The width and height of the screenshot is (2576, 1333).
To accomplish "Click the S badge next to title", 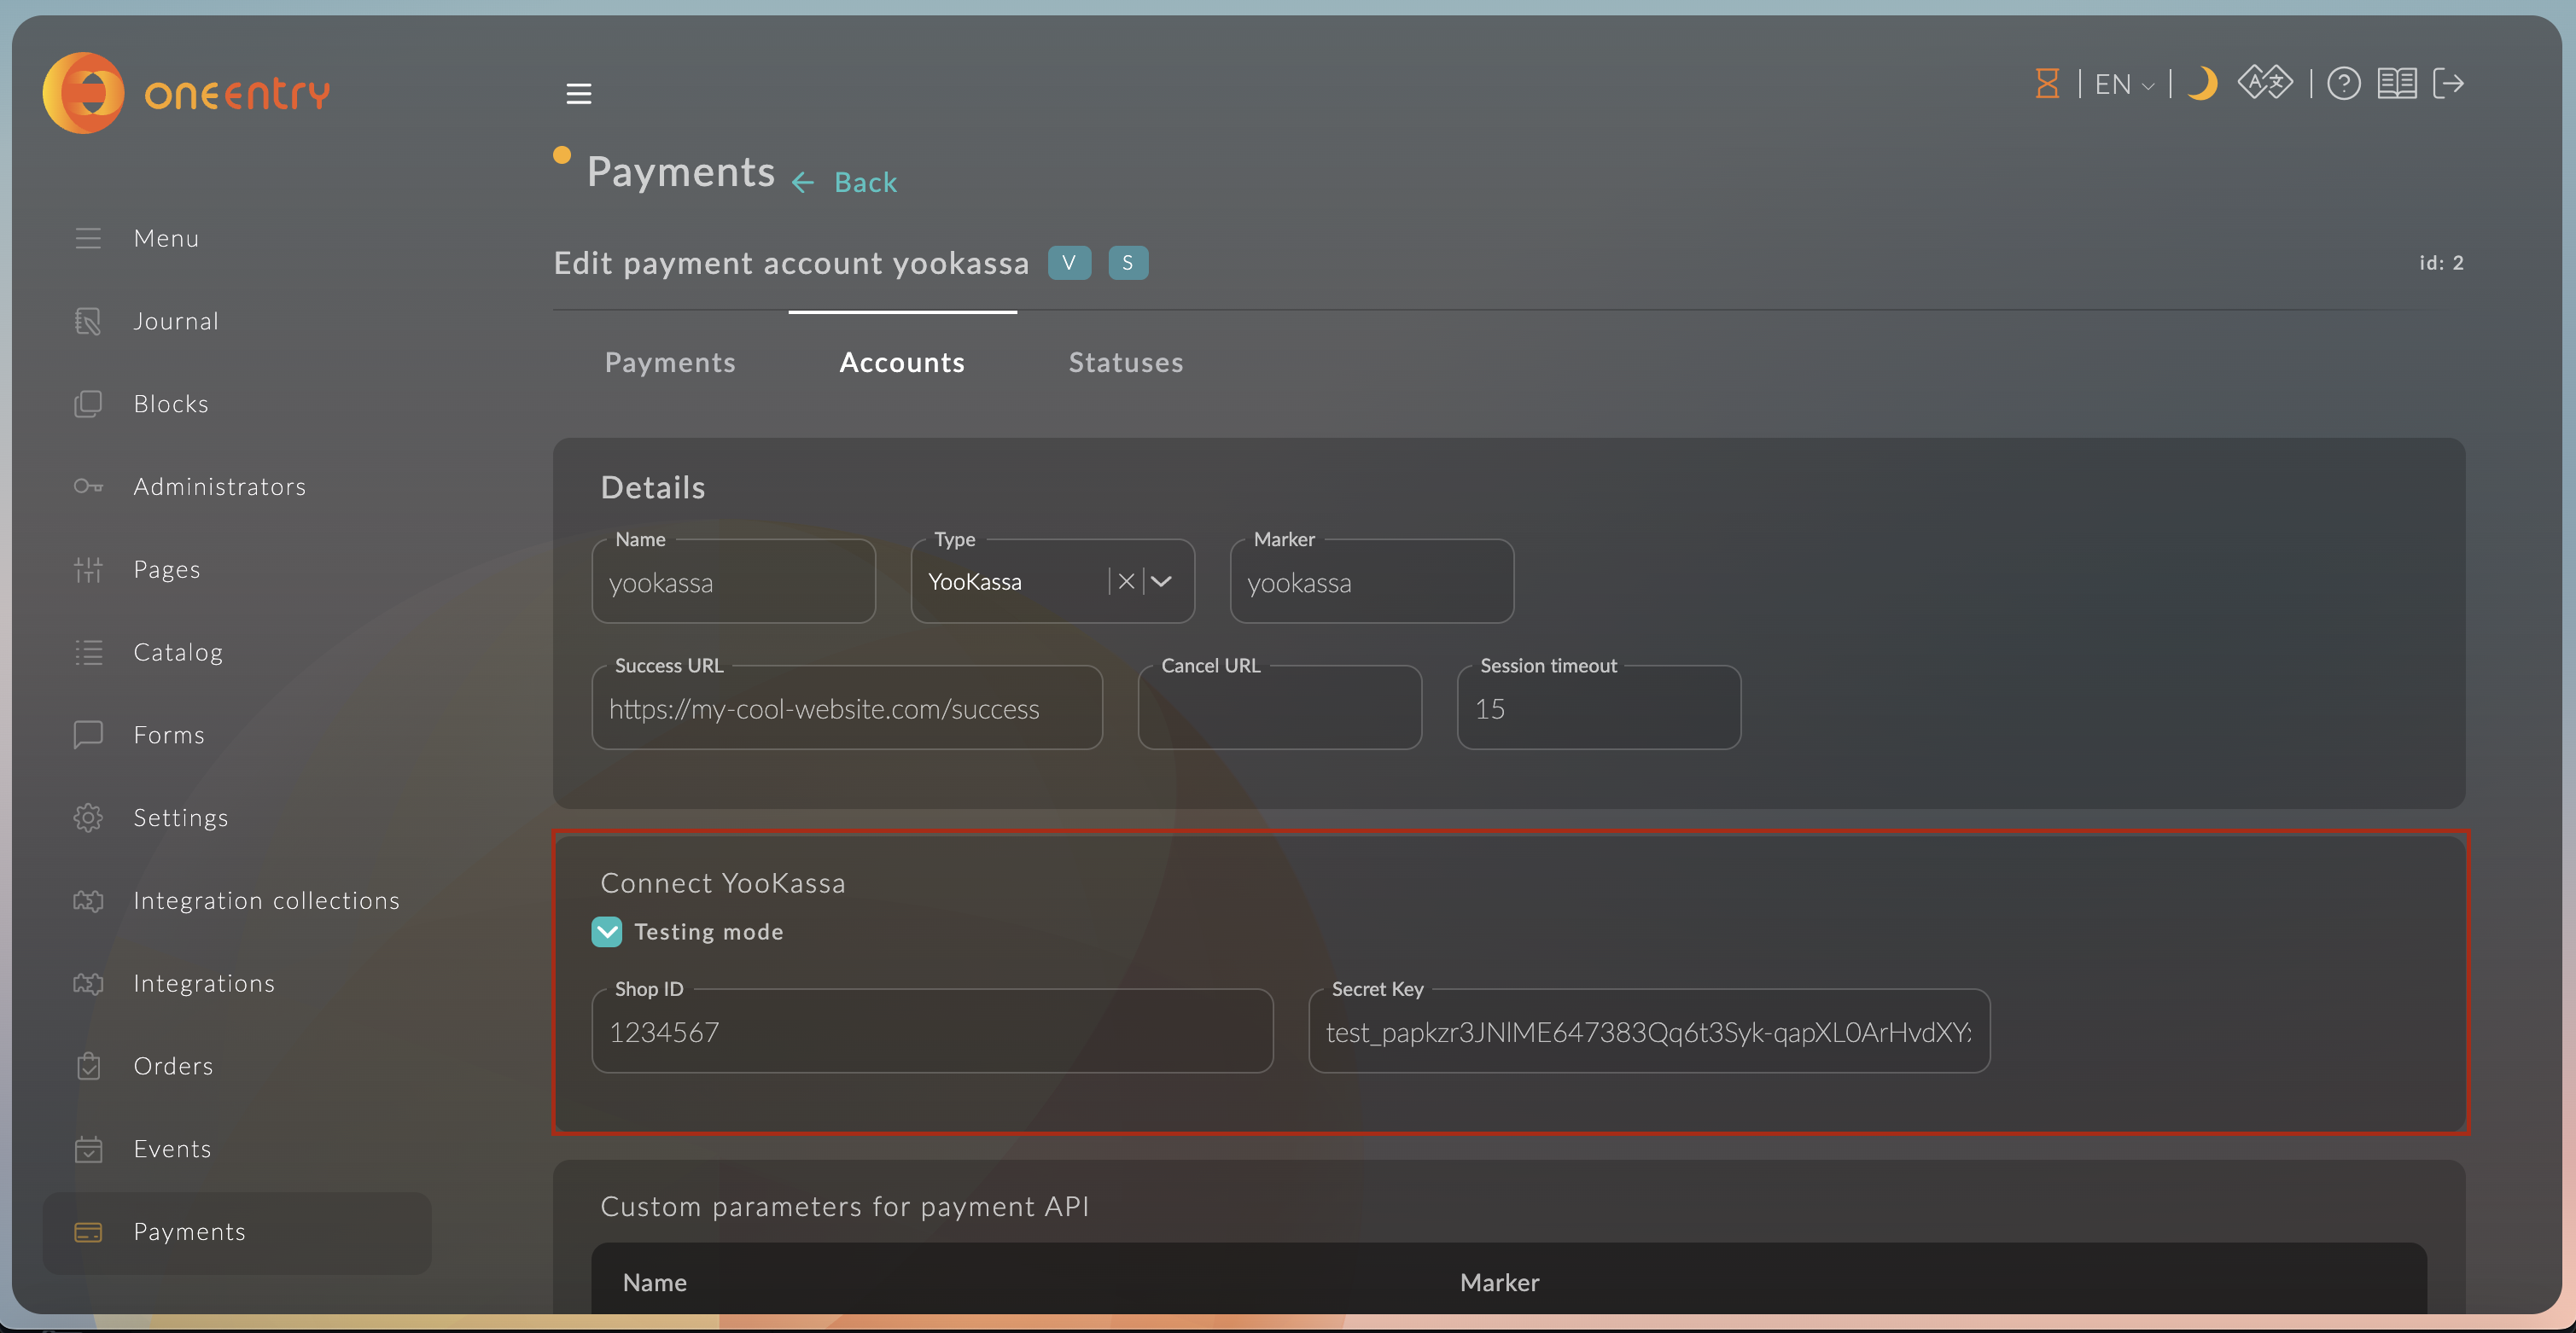I will (1128, 263).
